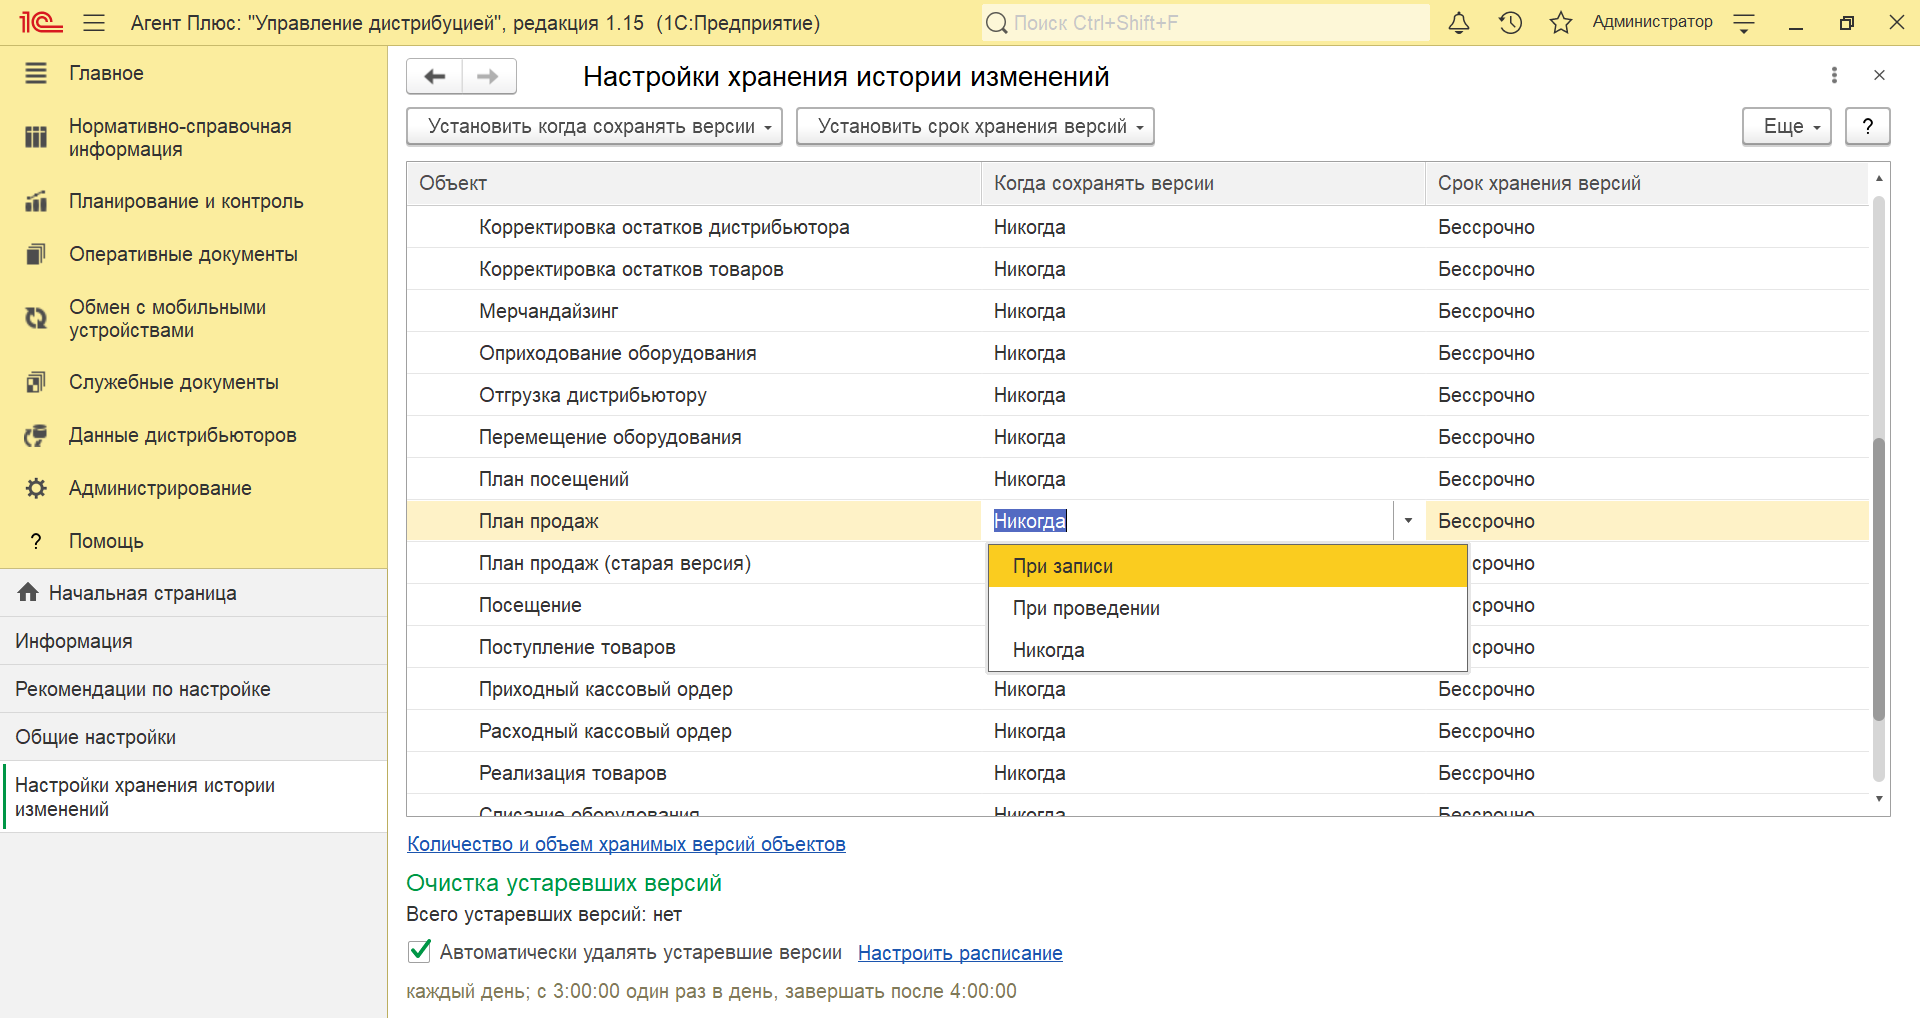
Task: Open the Информация tab
Action: (194, 641)
